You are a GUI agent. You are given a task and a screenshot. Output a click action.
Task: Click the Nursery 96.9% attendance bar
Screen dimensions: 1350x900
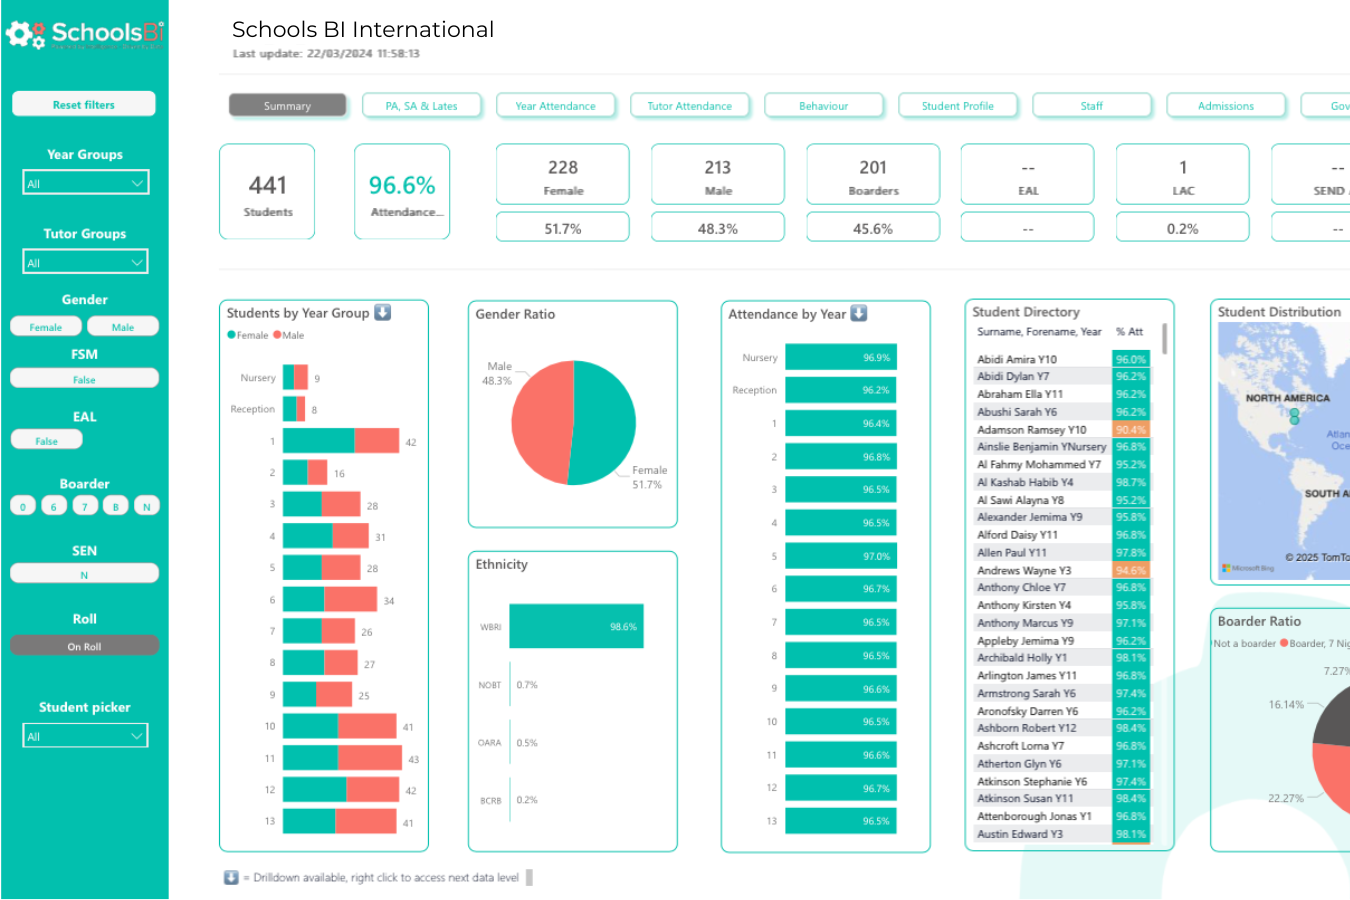(841, 357)
